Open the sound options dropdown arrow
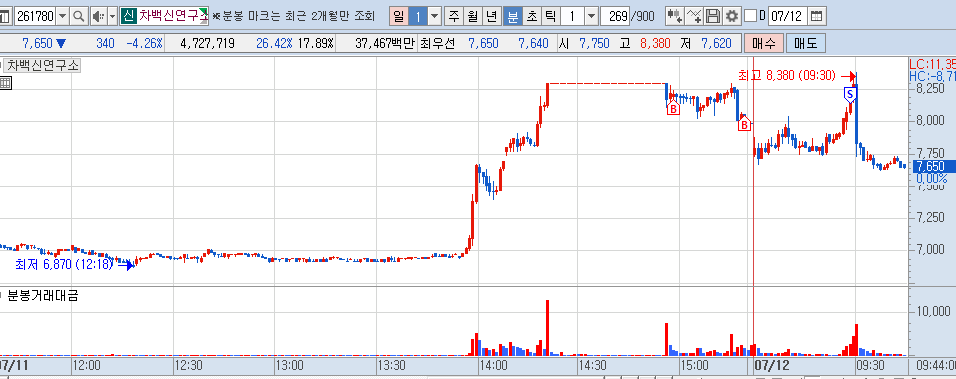The image size is (956, 379). pyautogui.click(x=112, y=16)
